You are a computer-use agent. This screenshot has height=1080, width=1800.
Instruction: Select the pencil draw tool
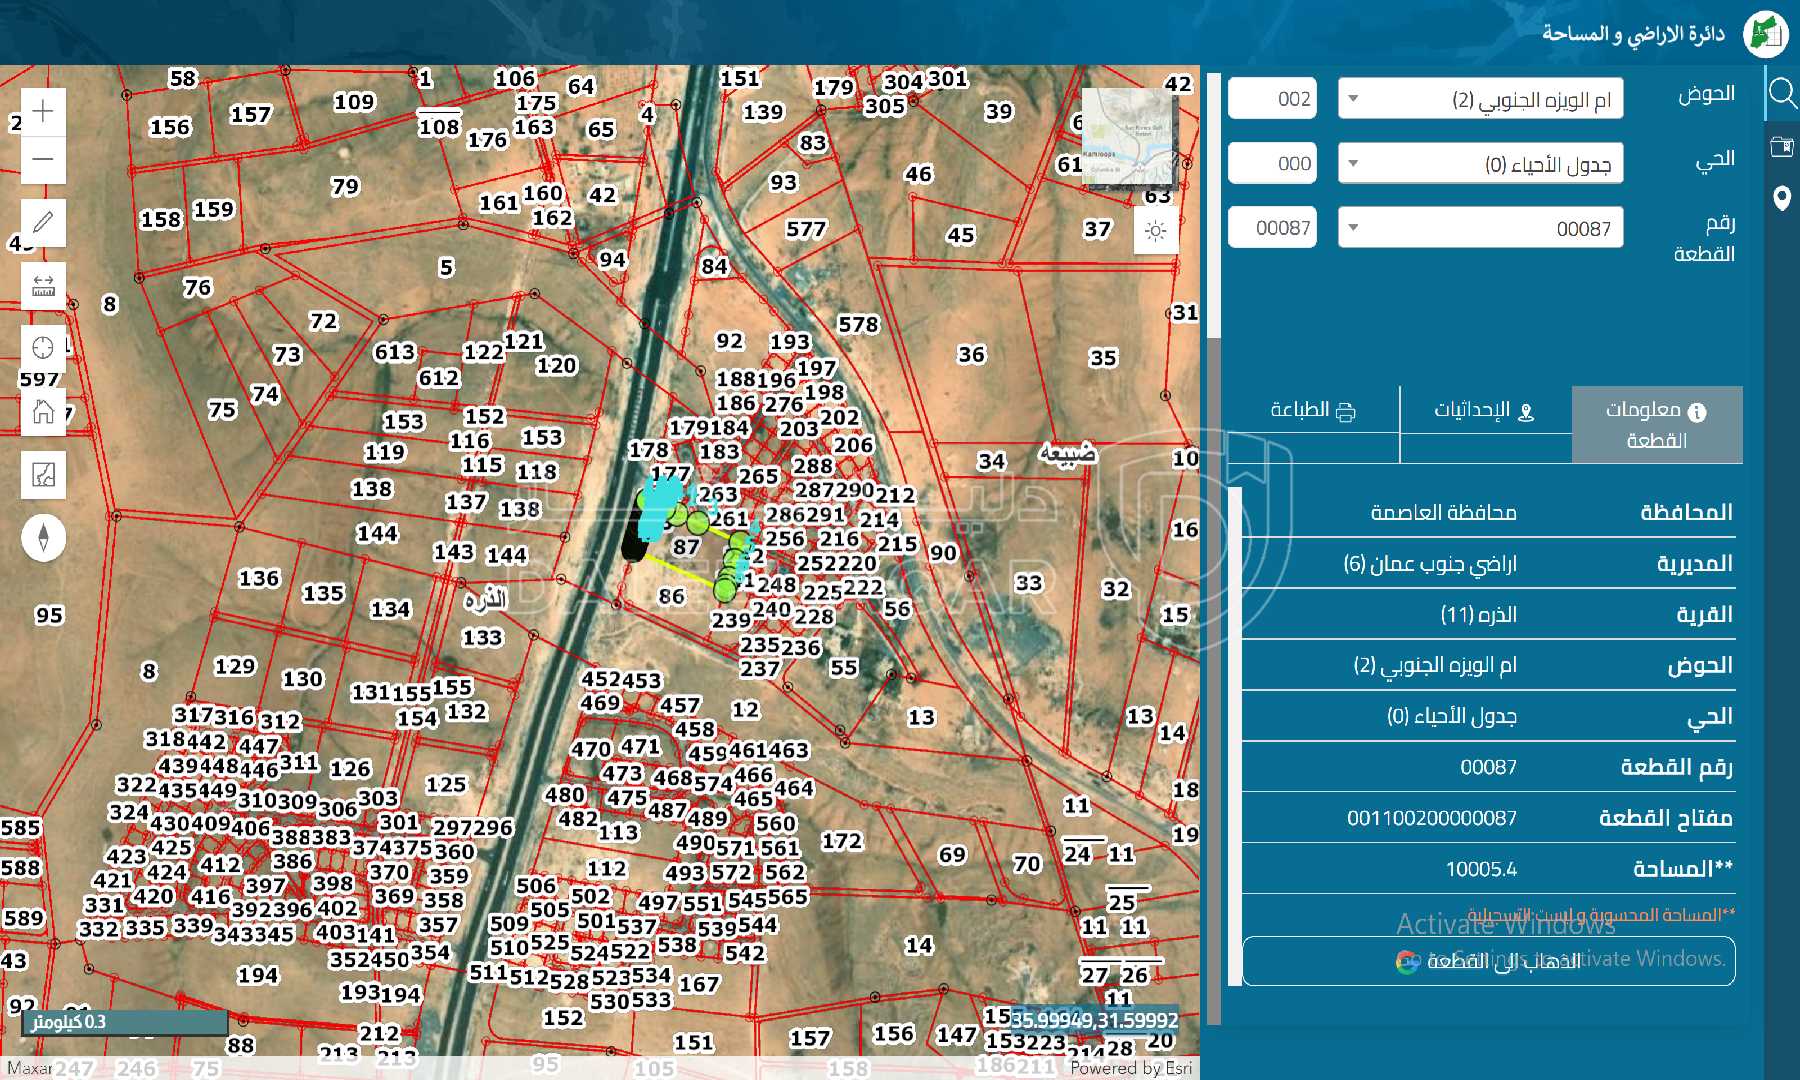point(43,222)
